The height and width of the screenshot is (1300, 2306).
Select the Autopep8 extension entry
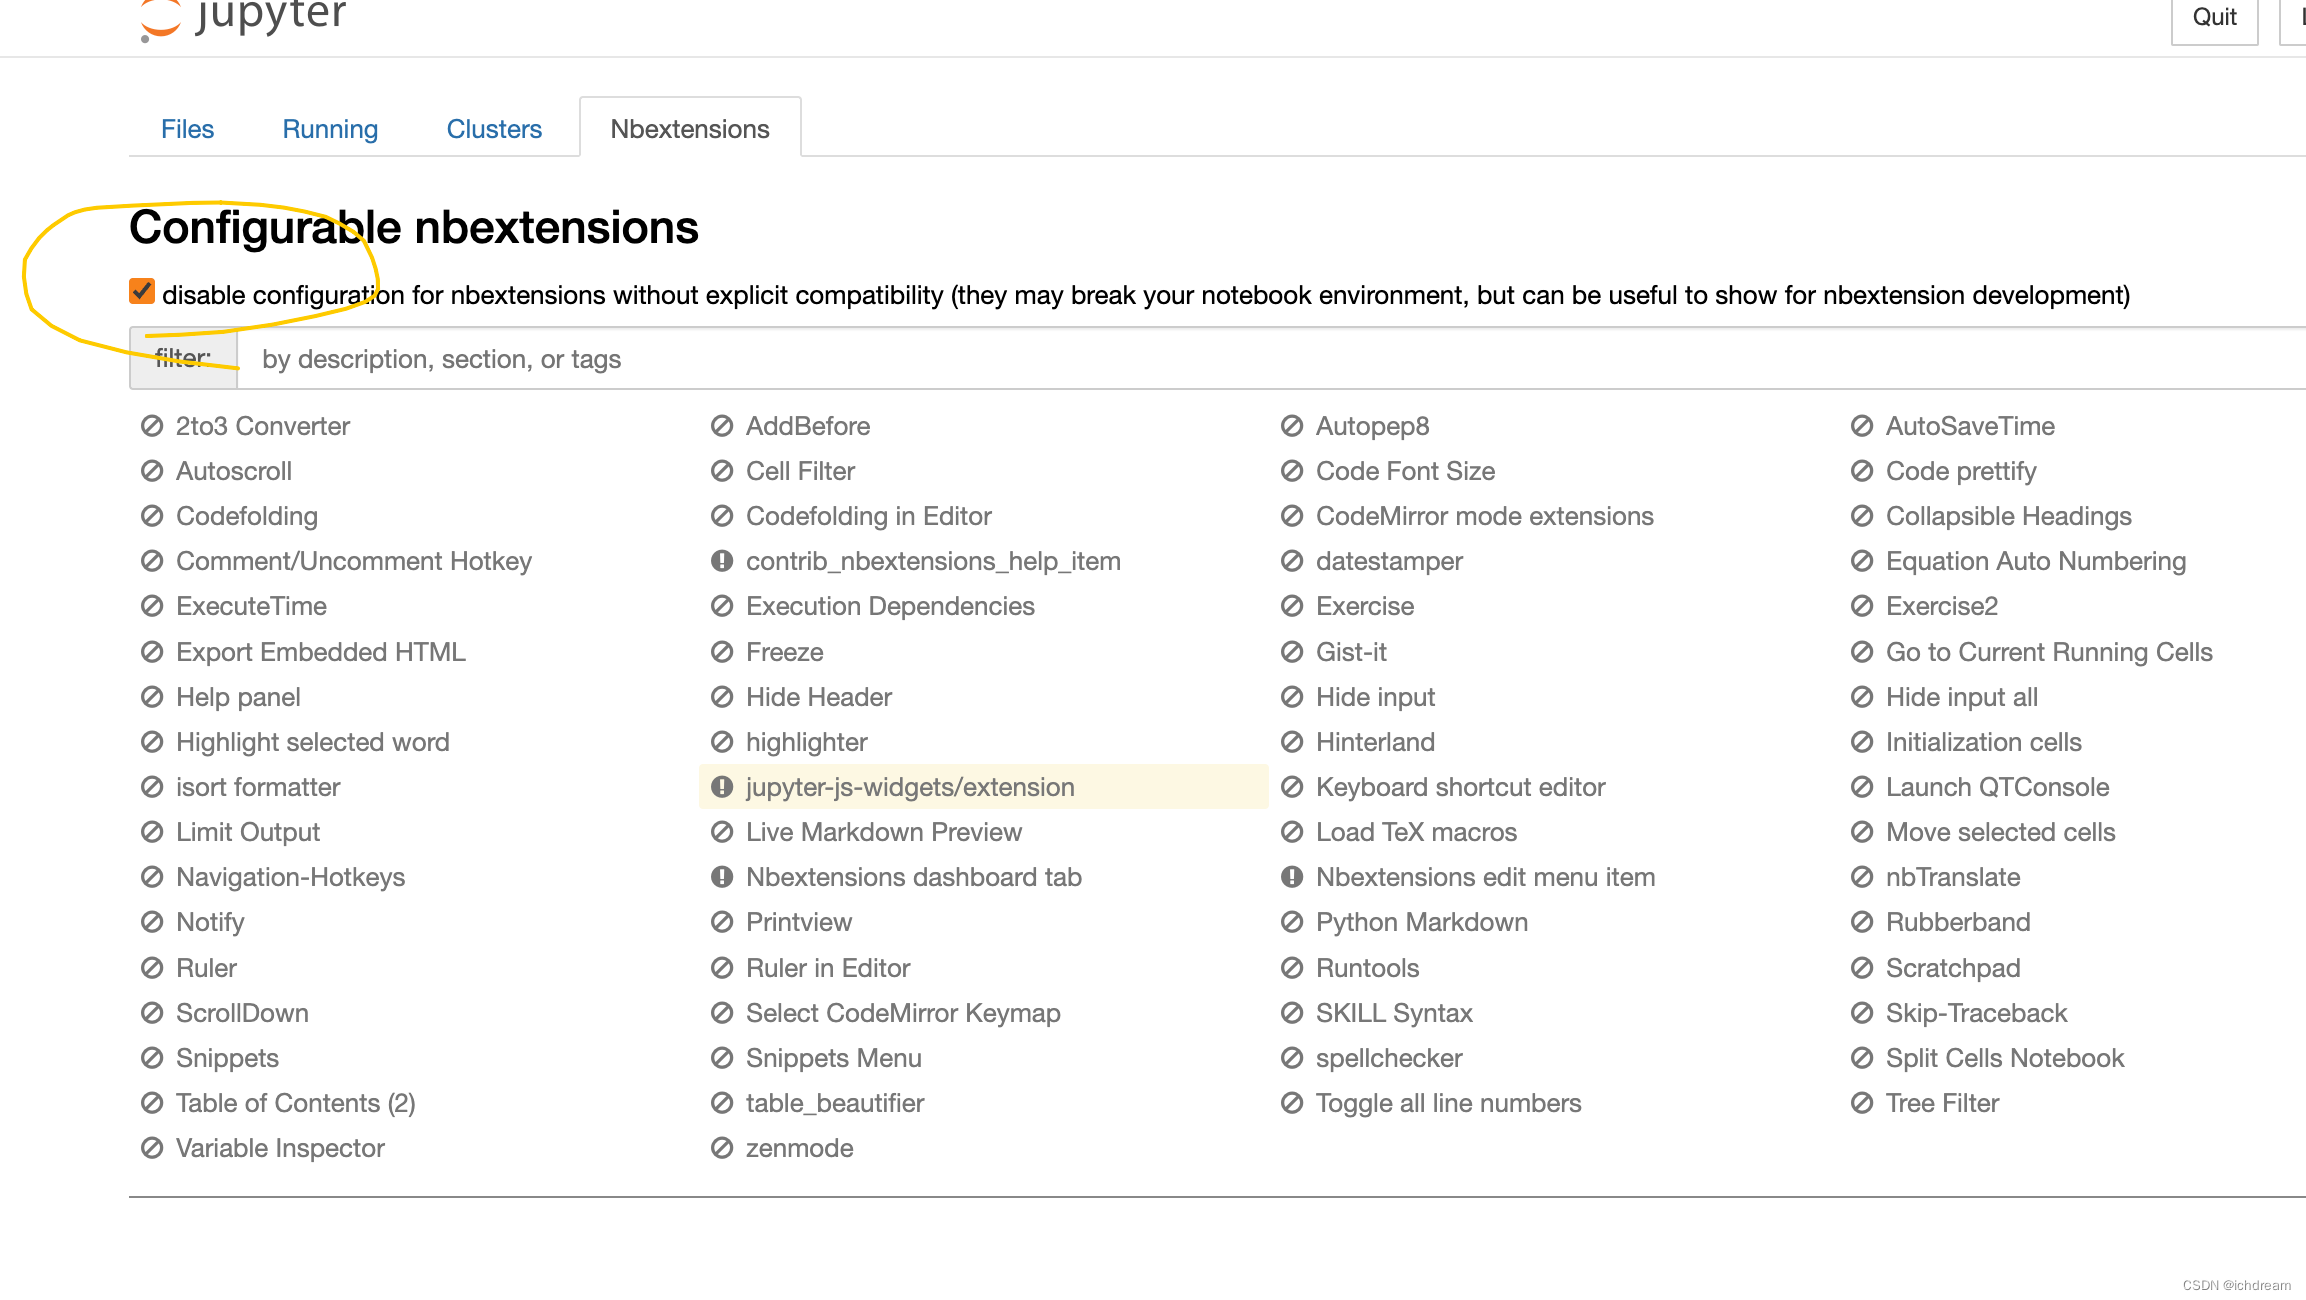pos(1372,427)
